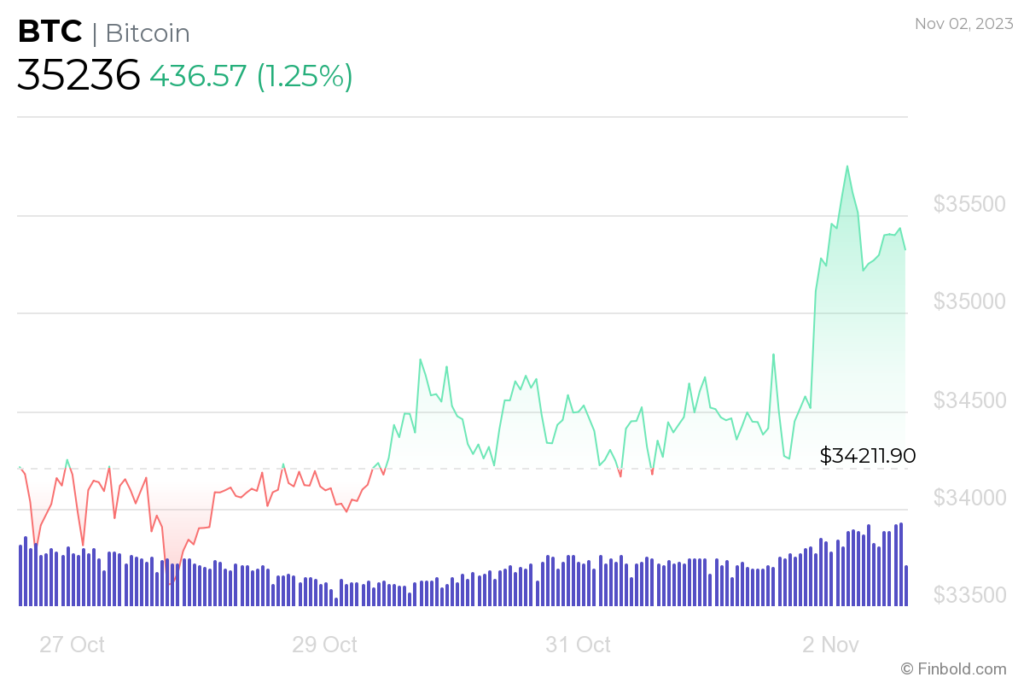
Task: Click the $35000 y-axis label
Action: pyautogui.click(x=969, y=302)
